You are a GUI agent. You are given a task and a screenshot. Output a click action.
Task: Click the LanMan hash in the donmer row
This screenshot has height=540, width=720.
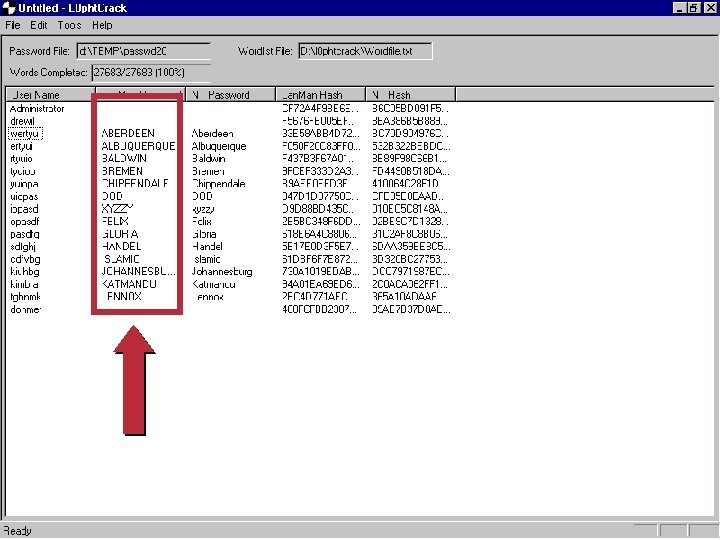(319, 309)
